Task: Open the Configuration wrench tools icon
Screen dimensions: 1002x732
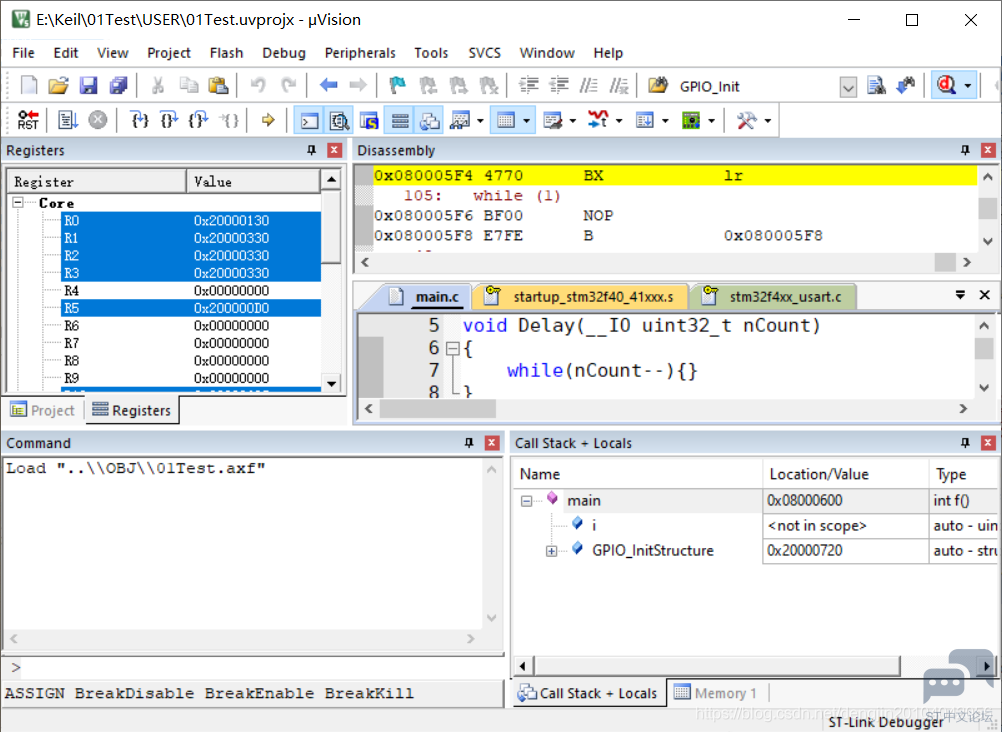Action: (746, 120)
